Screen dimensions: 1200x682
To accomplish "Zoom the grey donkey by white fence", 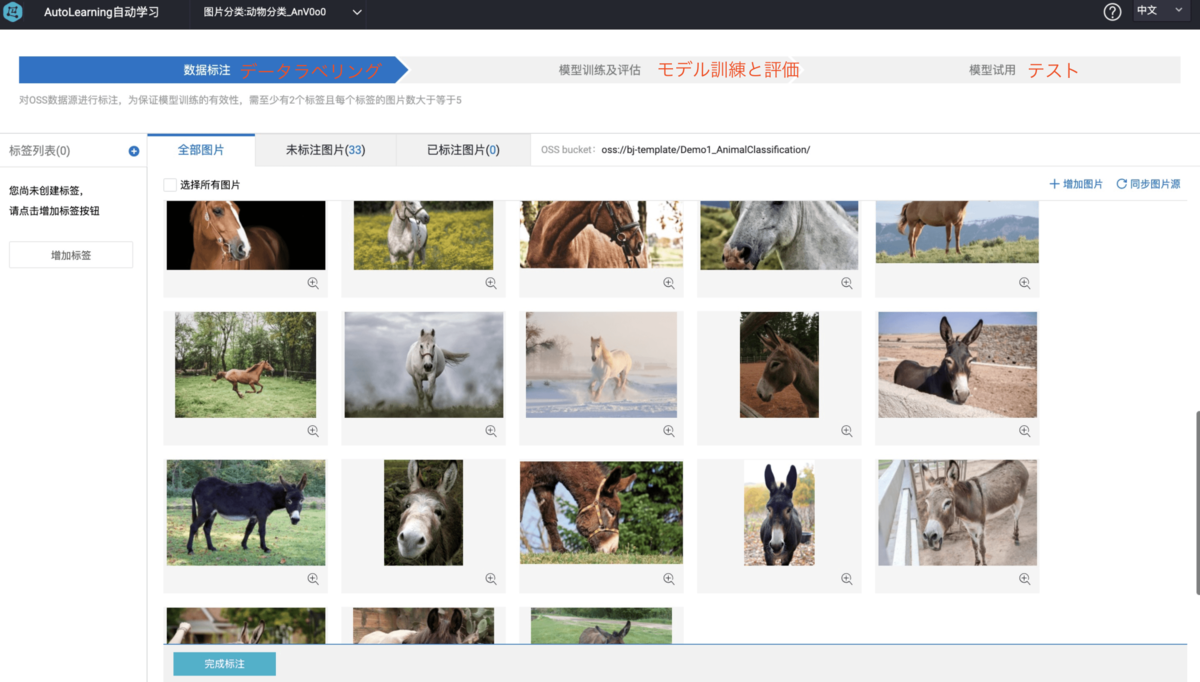I will pyautogui.click(x=1025, y=579).
